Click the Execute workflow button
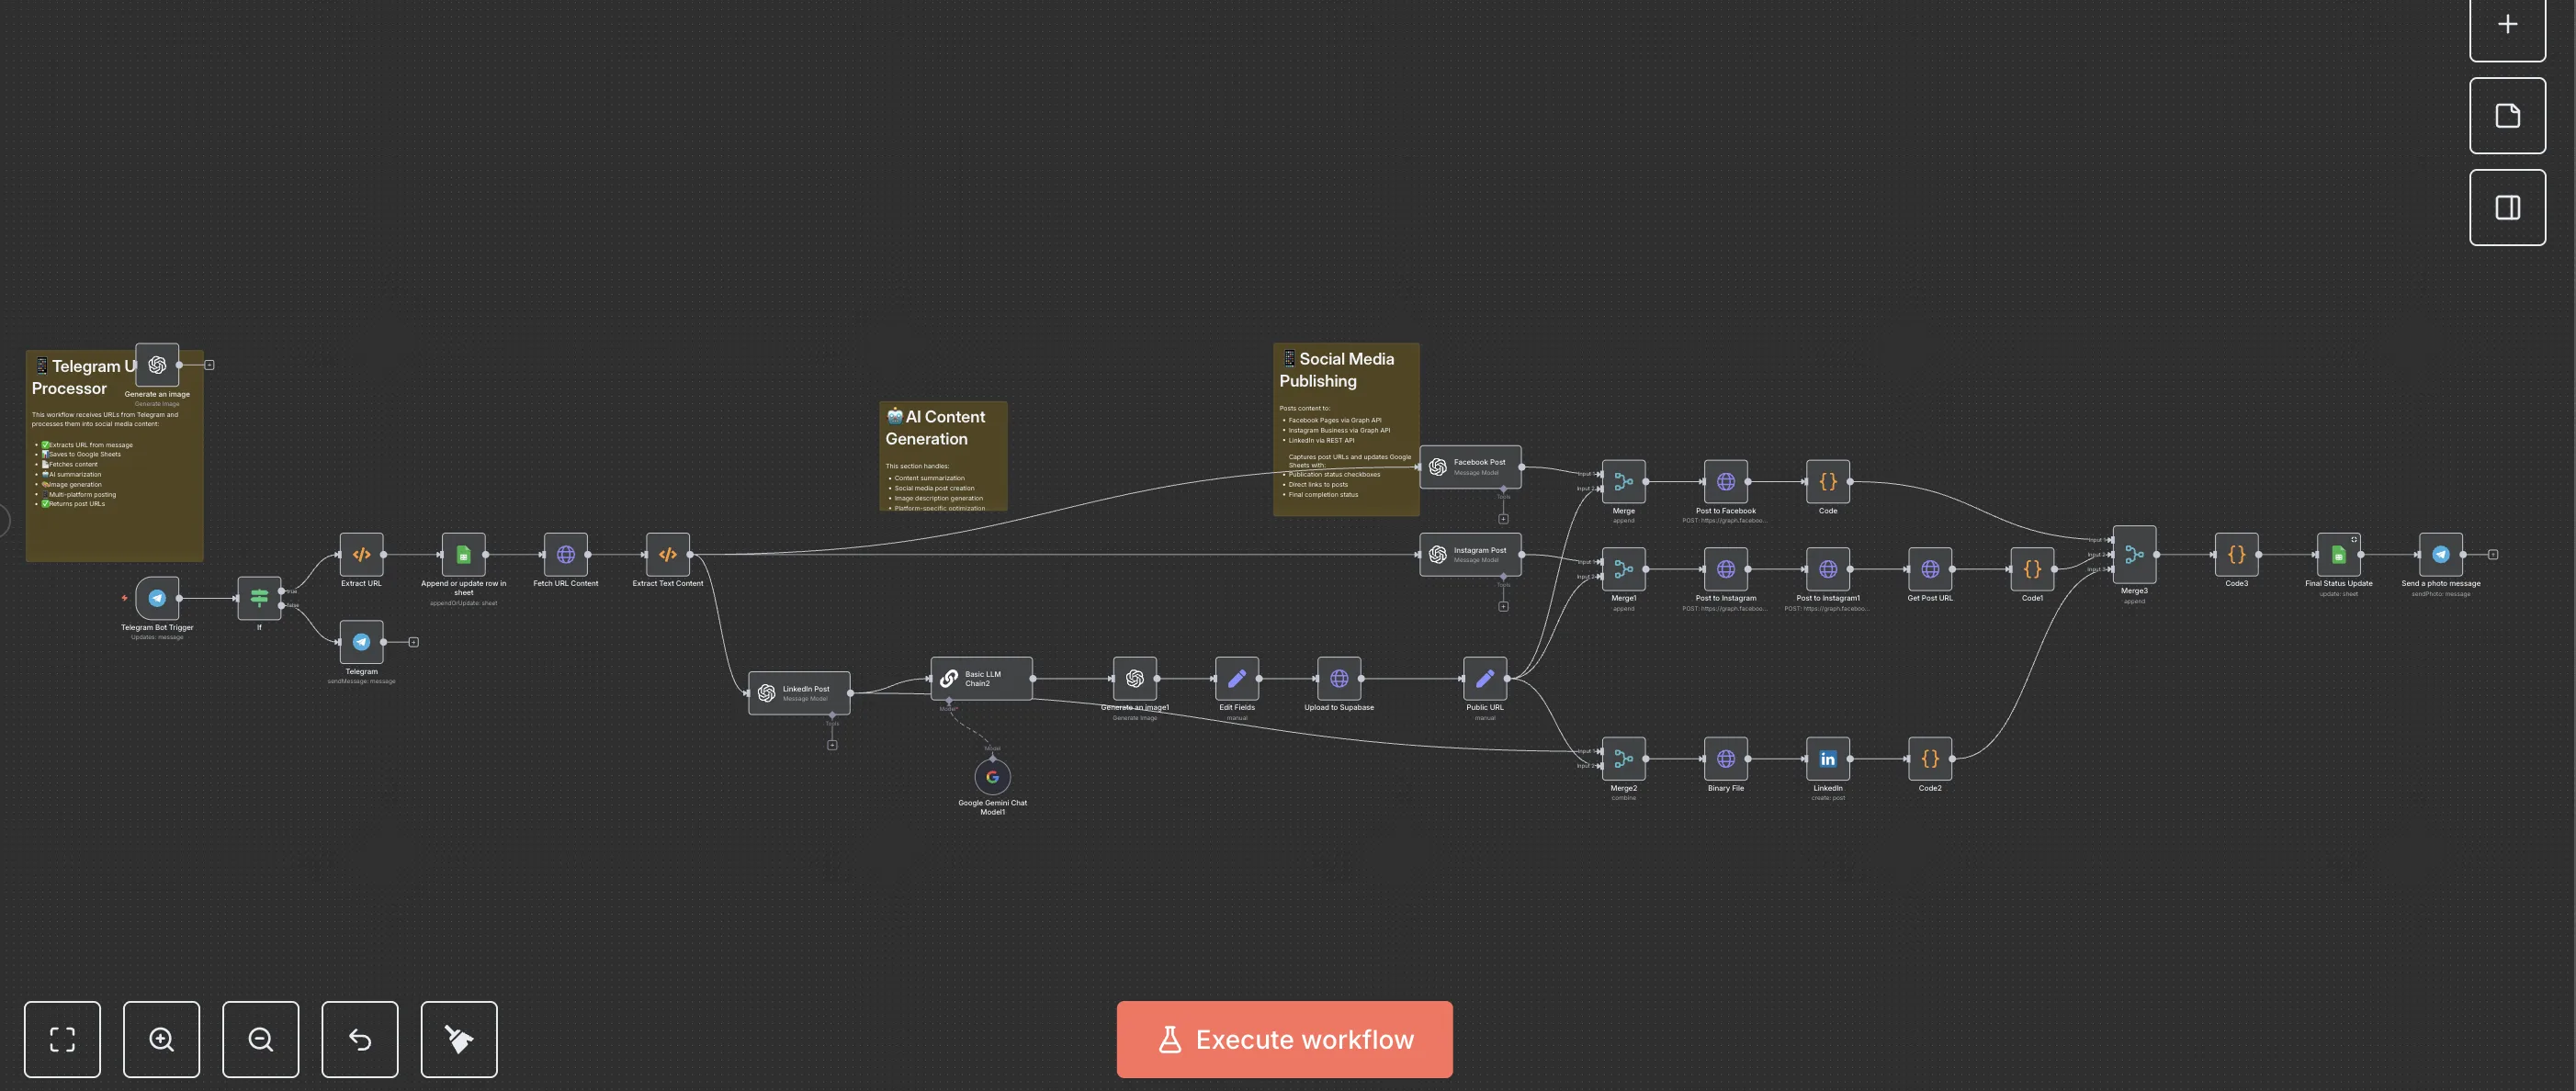 pos(1284,1039)
